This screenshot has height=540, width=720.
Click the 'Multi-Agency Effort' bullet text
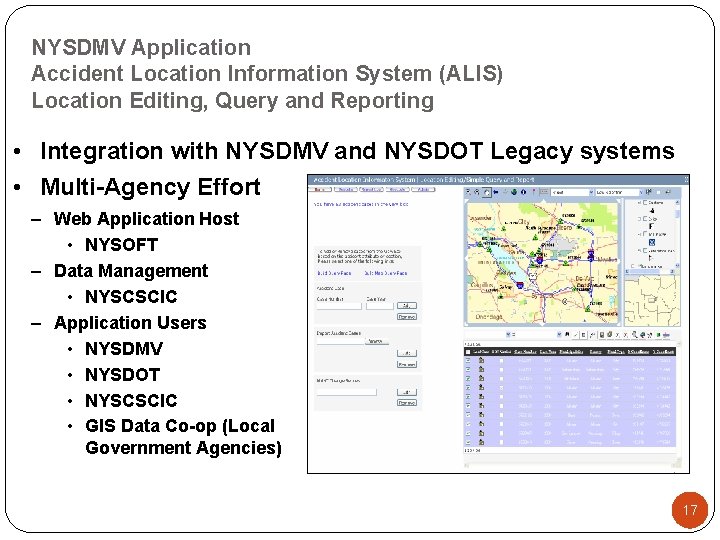coord(150,187)
